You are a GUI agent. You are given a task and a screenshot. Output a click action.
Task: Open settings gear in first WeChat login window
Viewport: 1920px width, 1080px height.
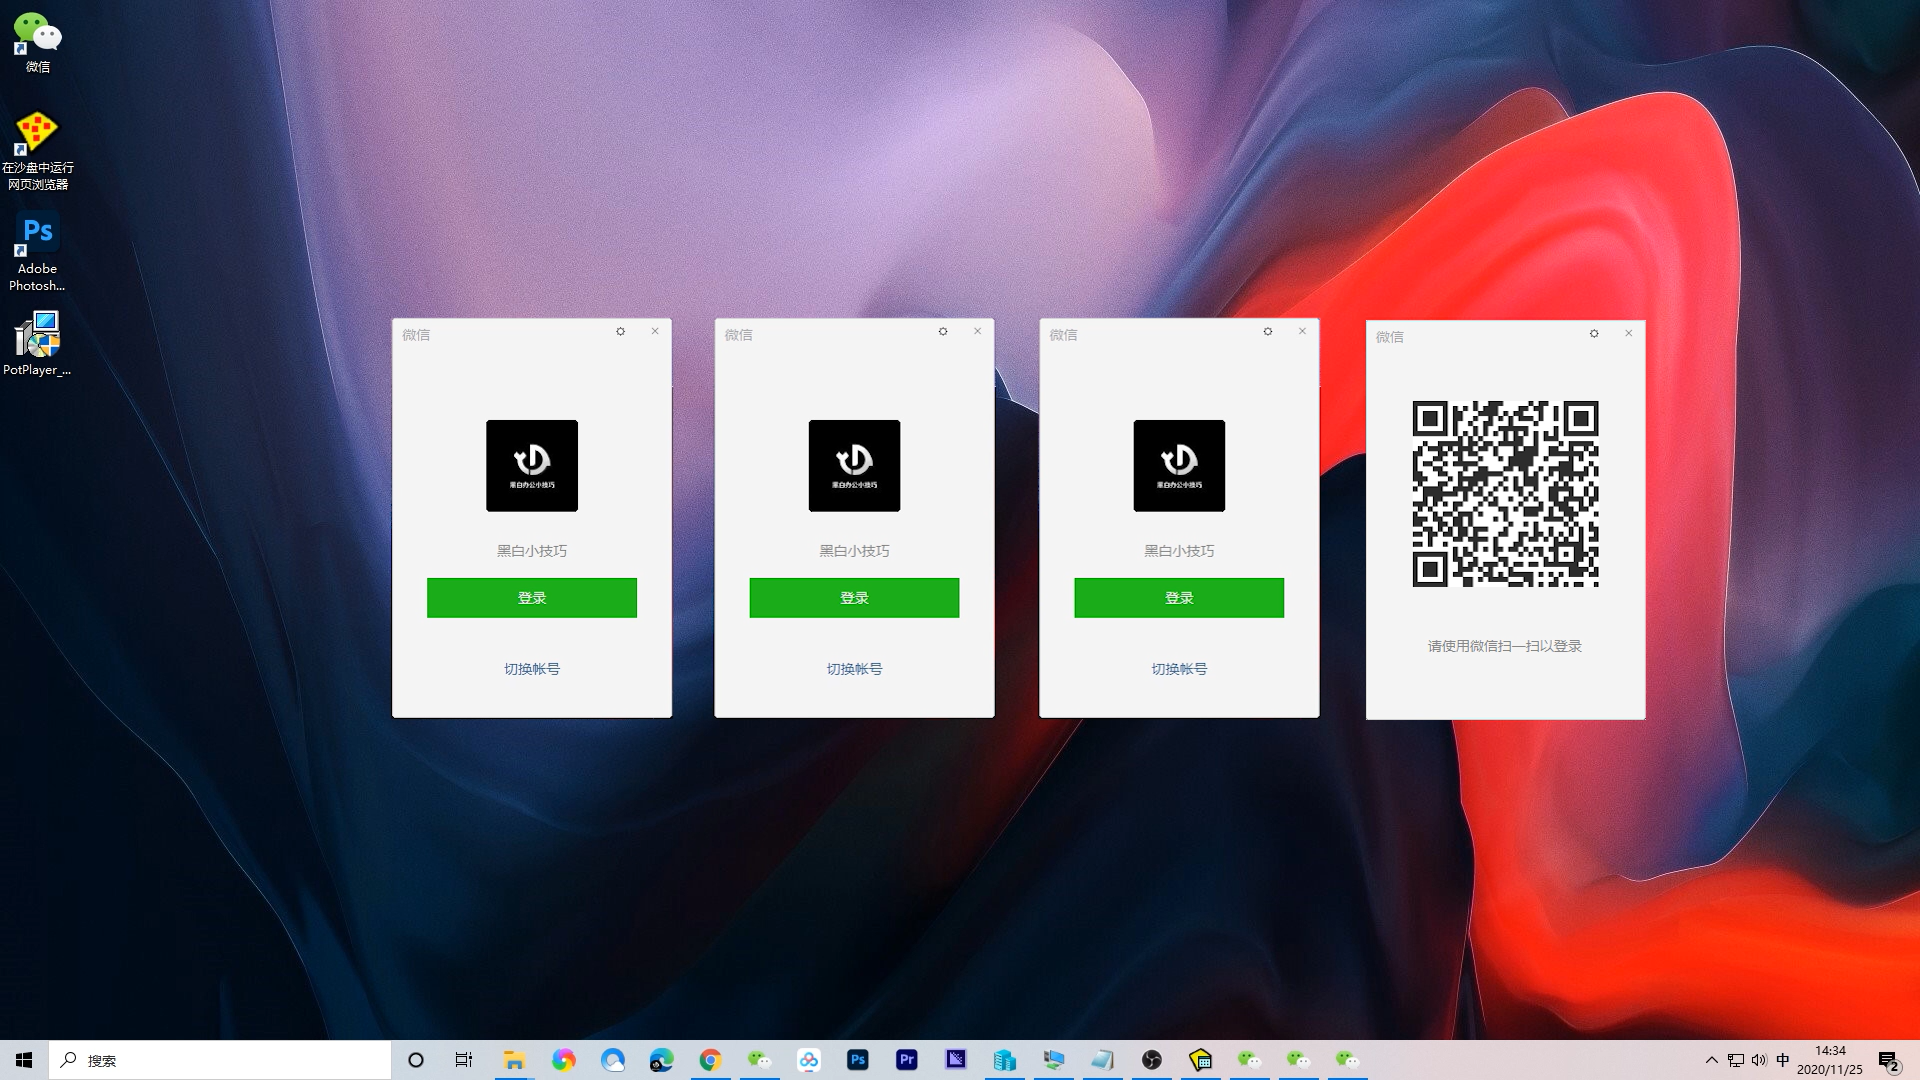(x=620, y=332)
